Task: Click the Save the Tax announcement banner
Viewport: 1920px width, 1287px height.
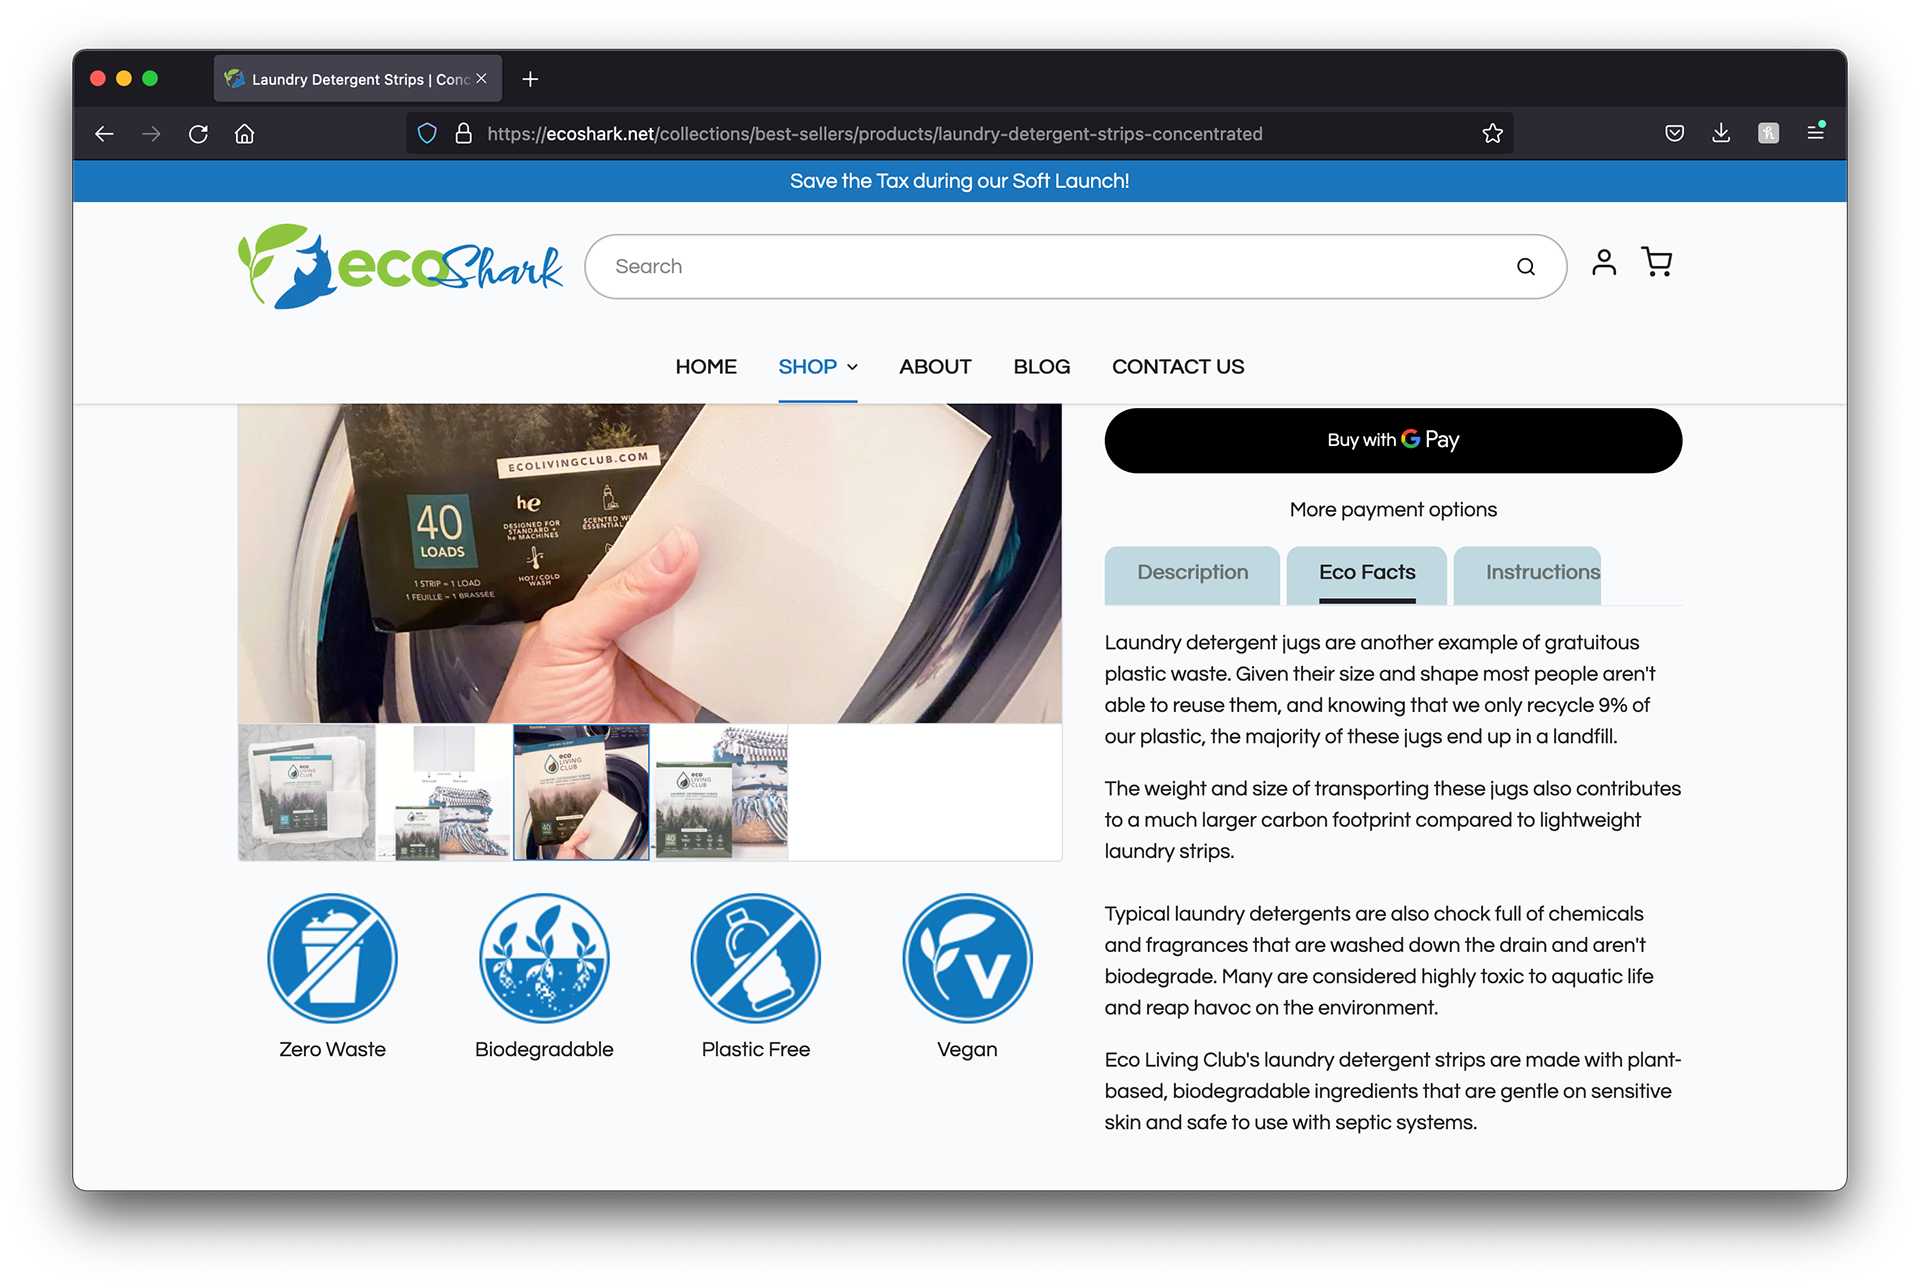Action: click(960, 181)
